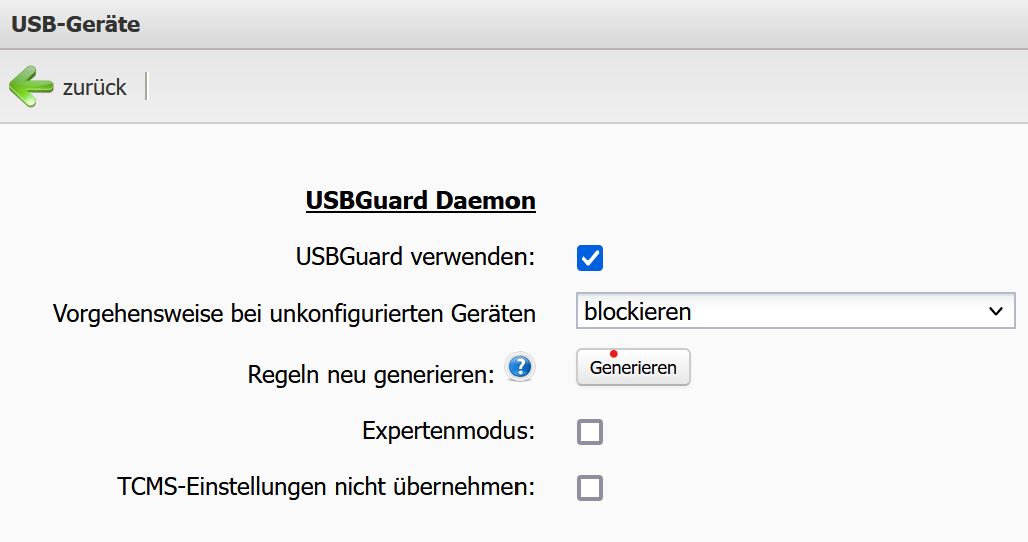1028x542 pixels.
Task: Open help for Regeln neu generieren
Action: click(x=519, y=367)
